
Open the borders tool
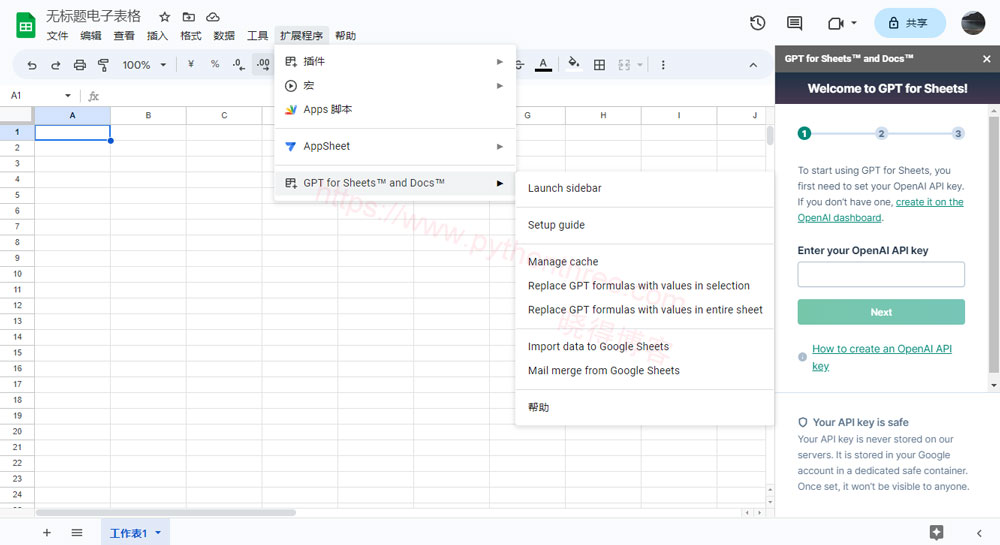click(x=599, y=65)
